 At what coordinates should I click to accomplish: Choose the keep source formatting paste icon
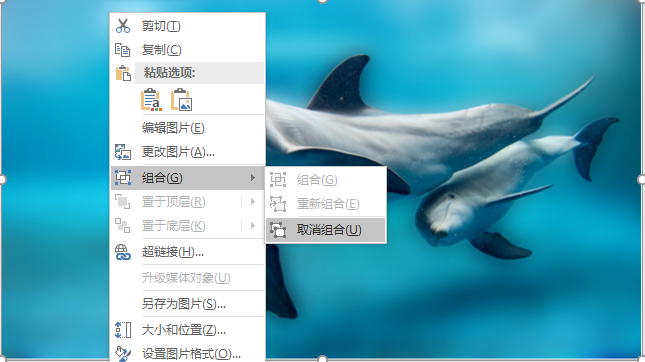point(151,100)
